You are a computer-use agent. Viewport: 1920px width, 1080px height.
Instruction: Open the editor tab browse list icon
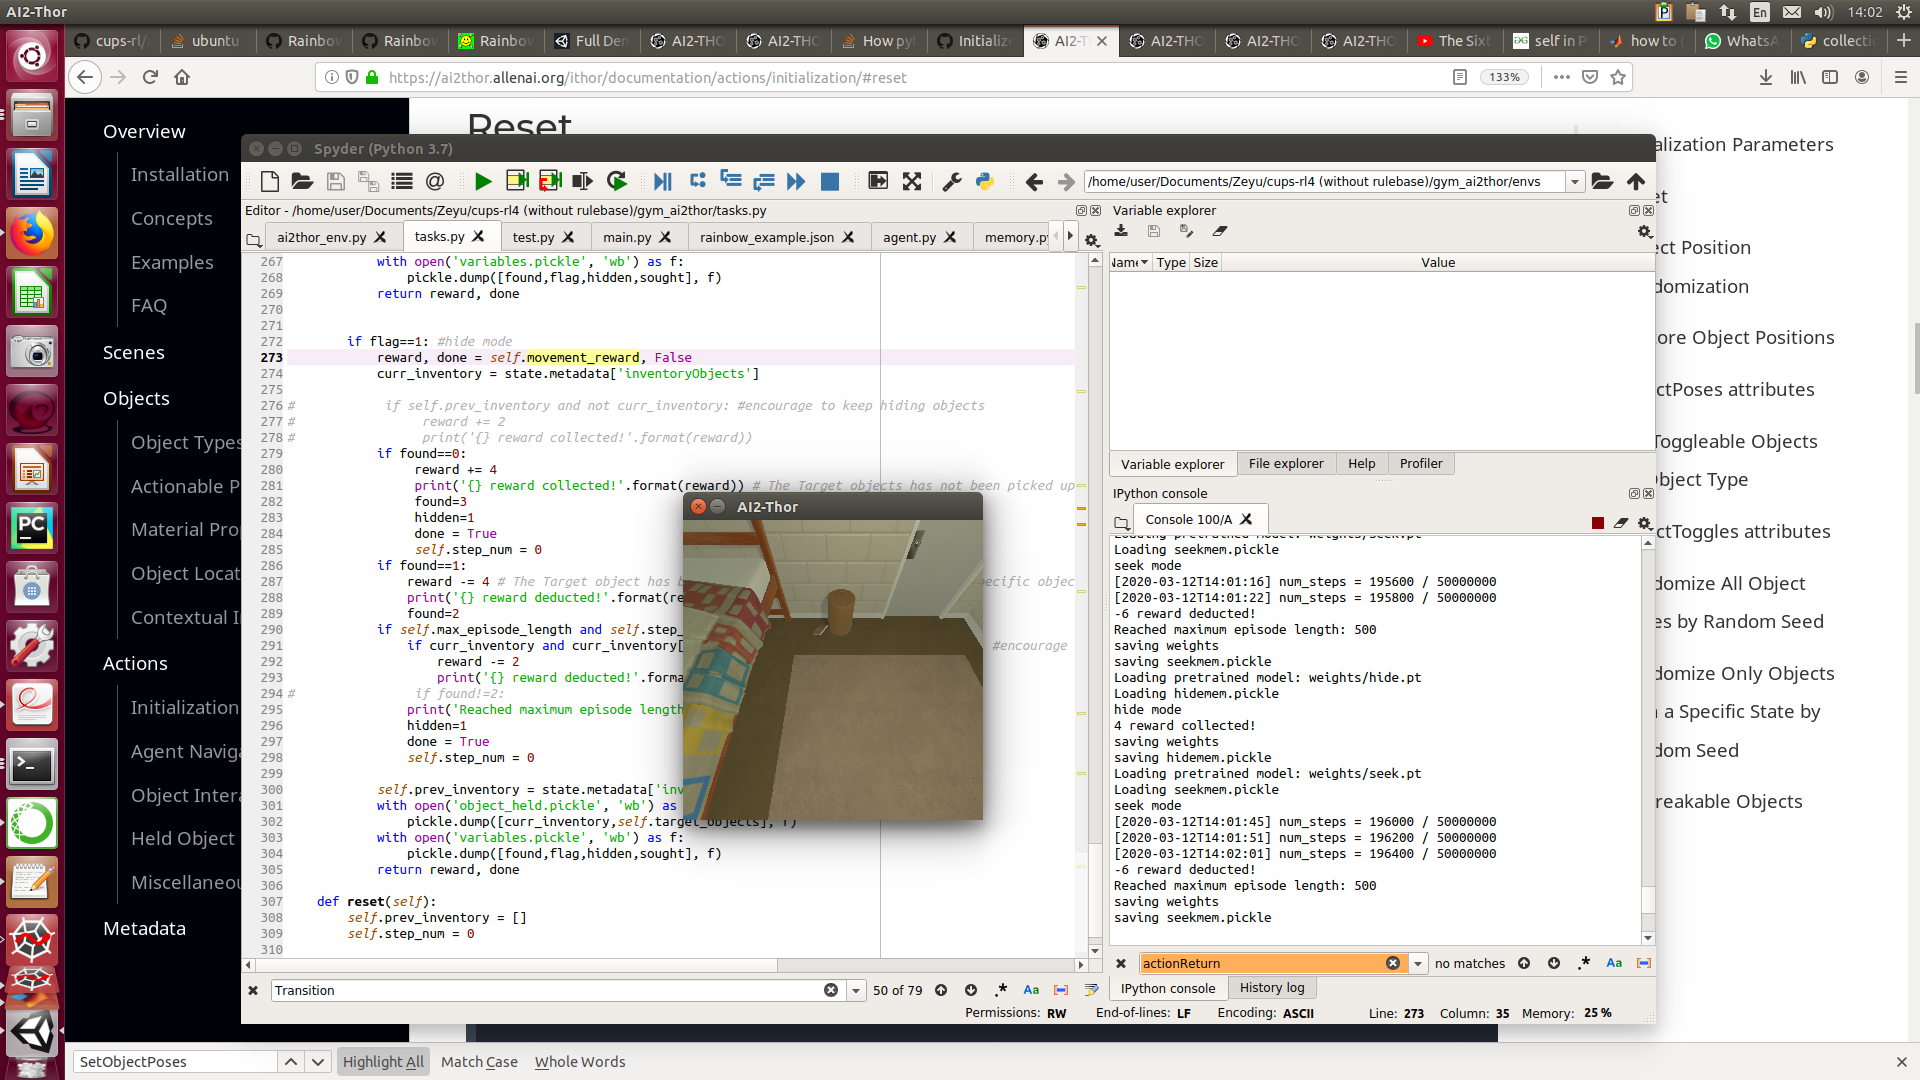point(254,239)
